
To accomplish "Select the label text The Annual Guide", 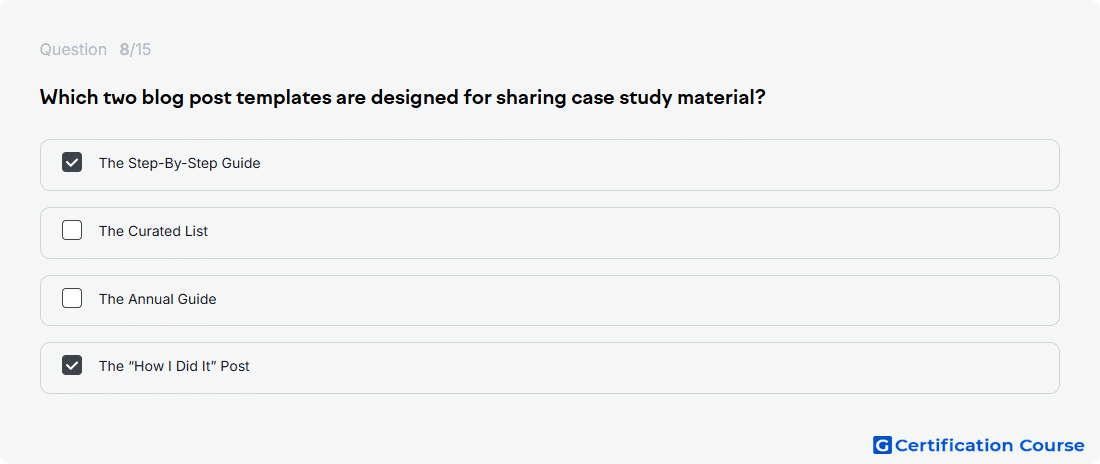I will pyautogui.click(x=158, y=299).
